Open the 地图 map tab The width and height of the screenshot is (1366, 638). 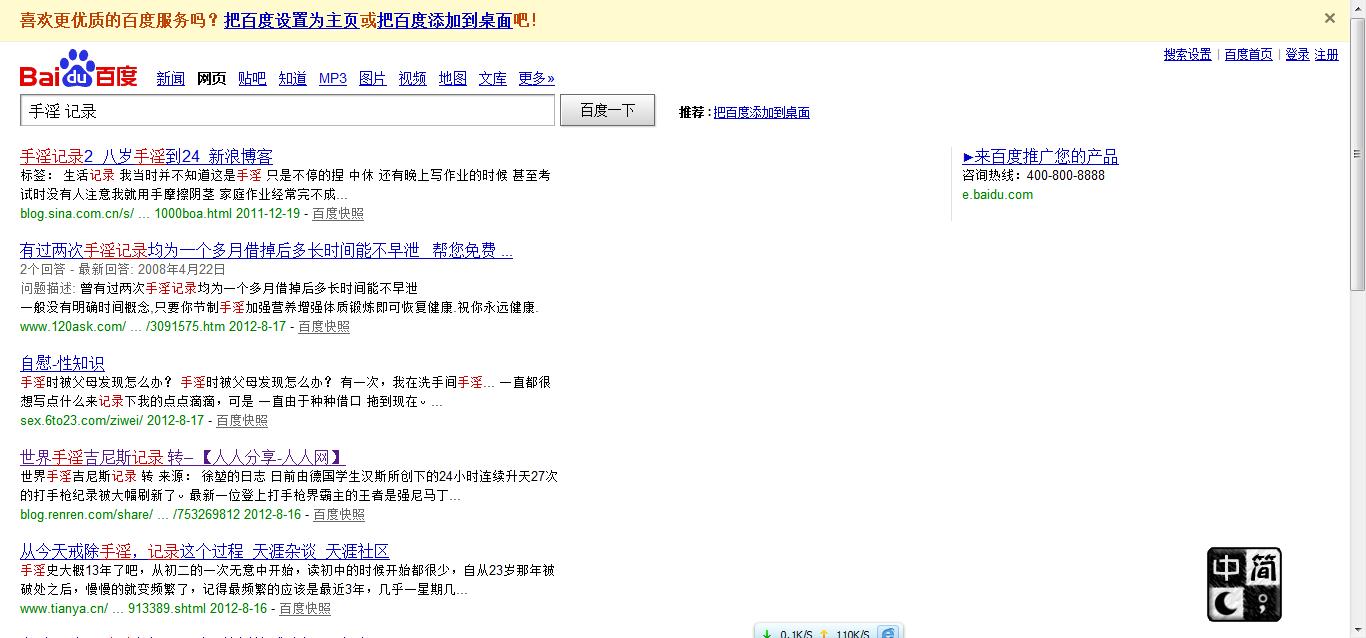(x=453, y=79)
